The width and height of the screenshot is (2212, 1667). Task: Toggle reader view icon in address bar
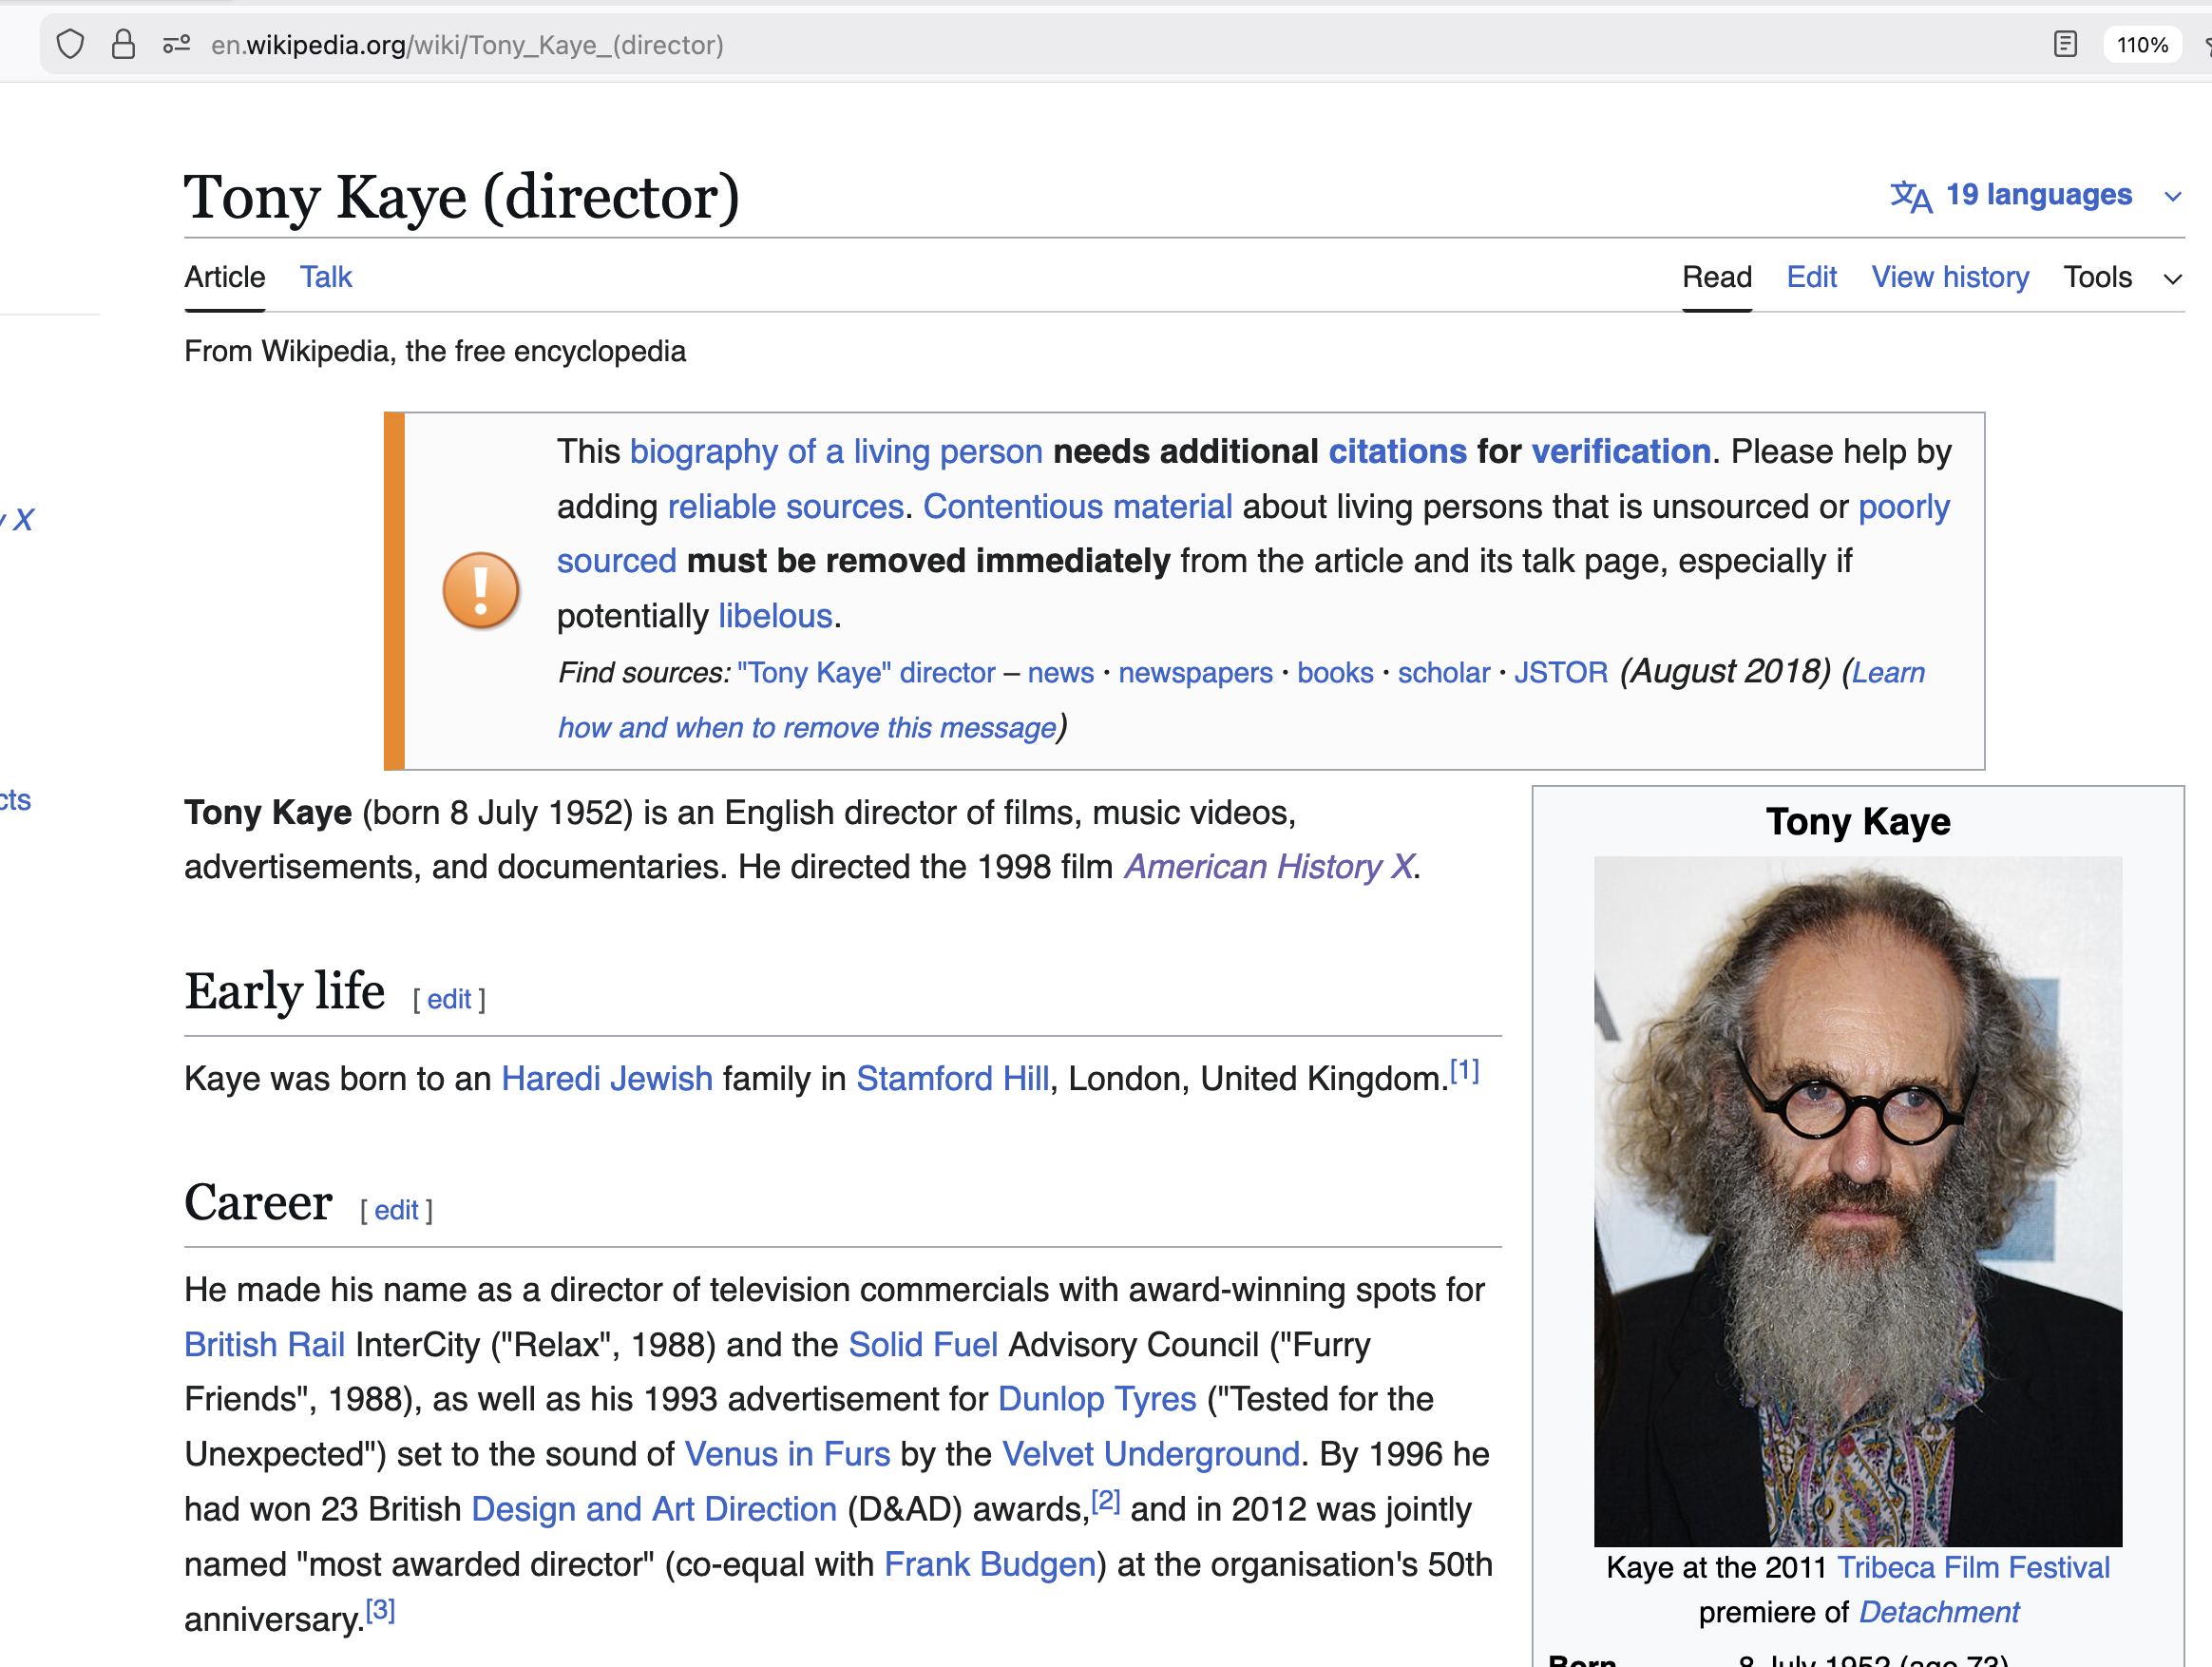coord(2065,45)
